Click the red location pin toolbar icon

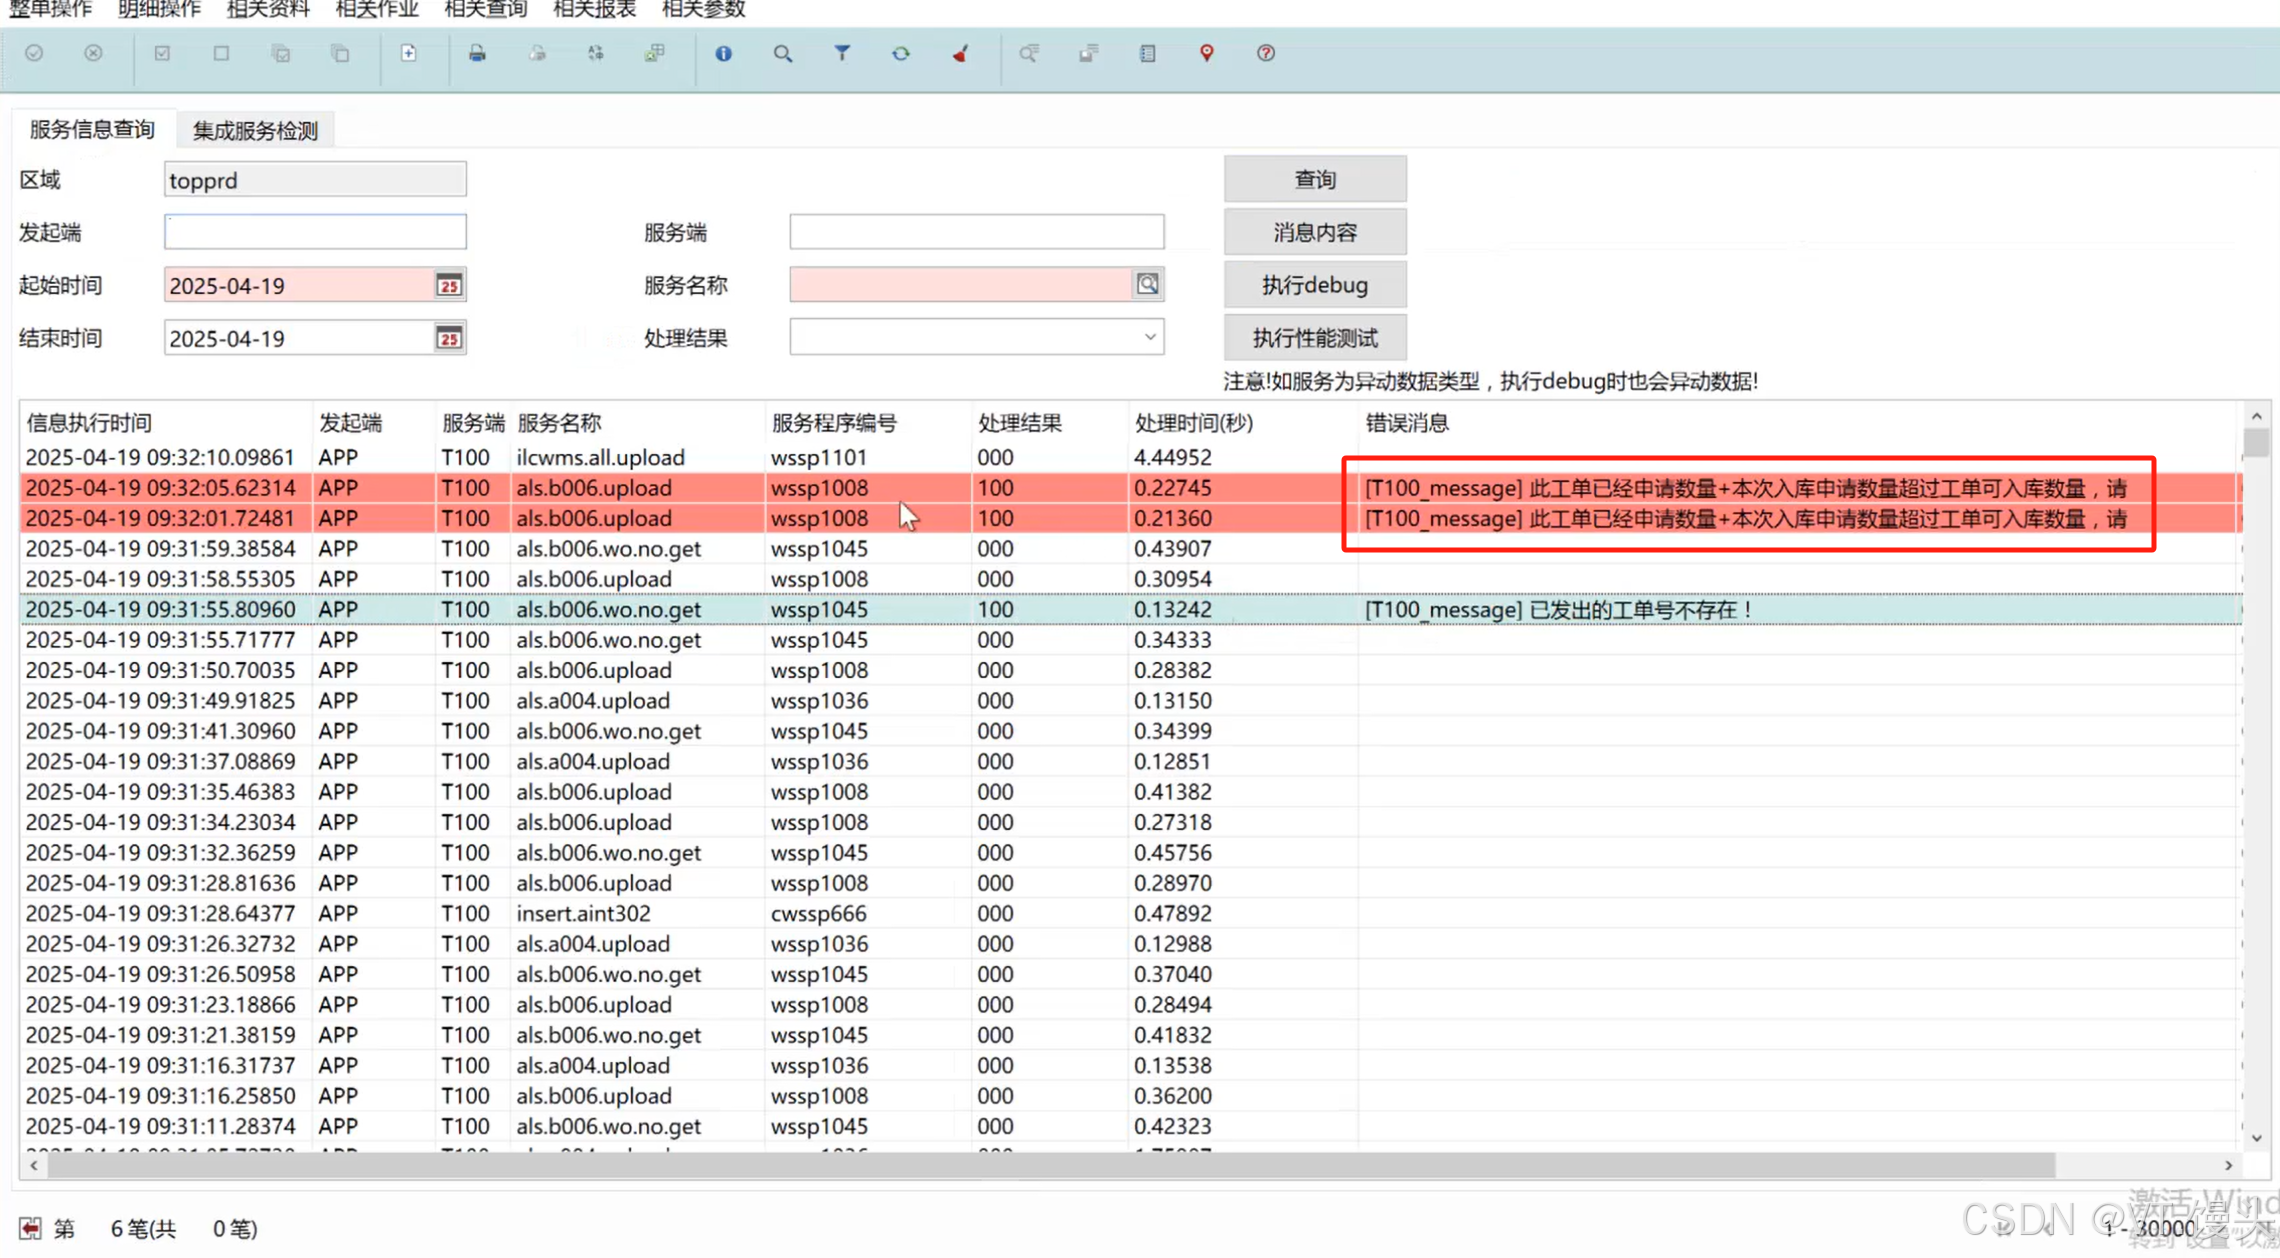[x=1206, y=54]
